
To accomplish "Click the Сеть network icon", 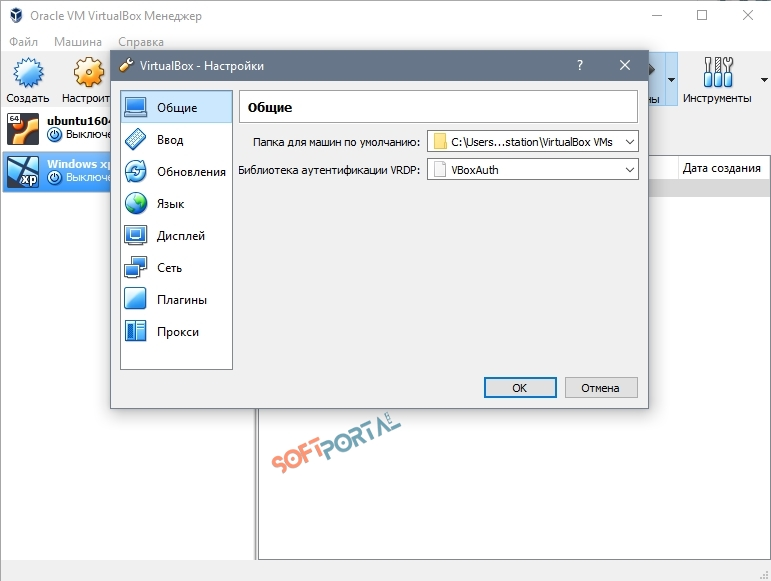I will click(x=135, y=267).
